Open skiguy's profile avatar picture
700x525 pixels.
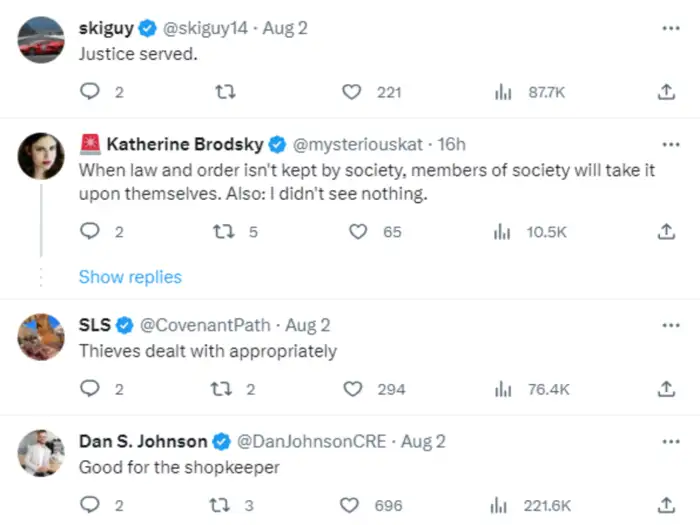coord(41,39)
